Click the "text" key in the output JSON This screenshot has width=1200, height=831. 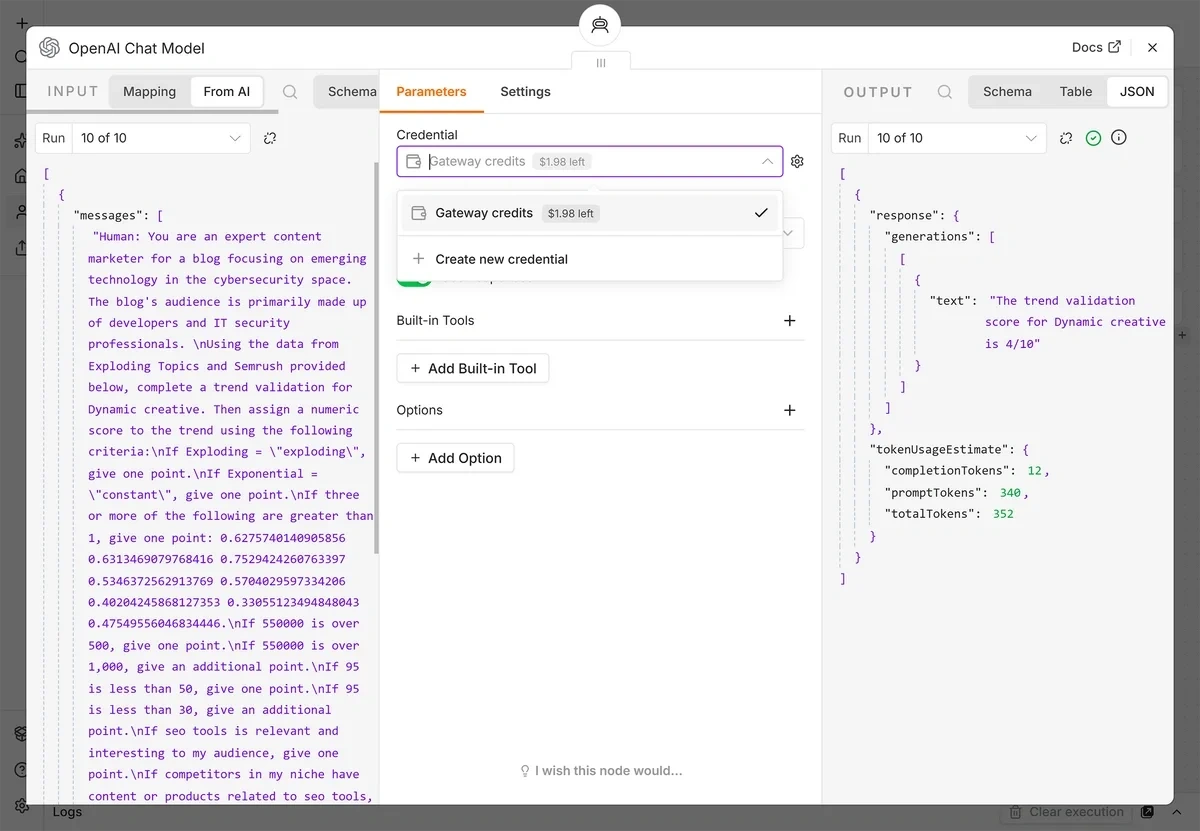(x=951, y=300)
